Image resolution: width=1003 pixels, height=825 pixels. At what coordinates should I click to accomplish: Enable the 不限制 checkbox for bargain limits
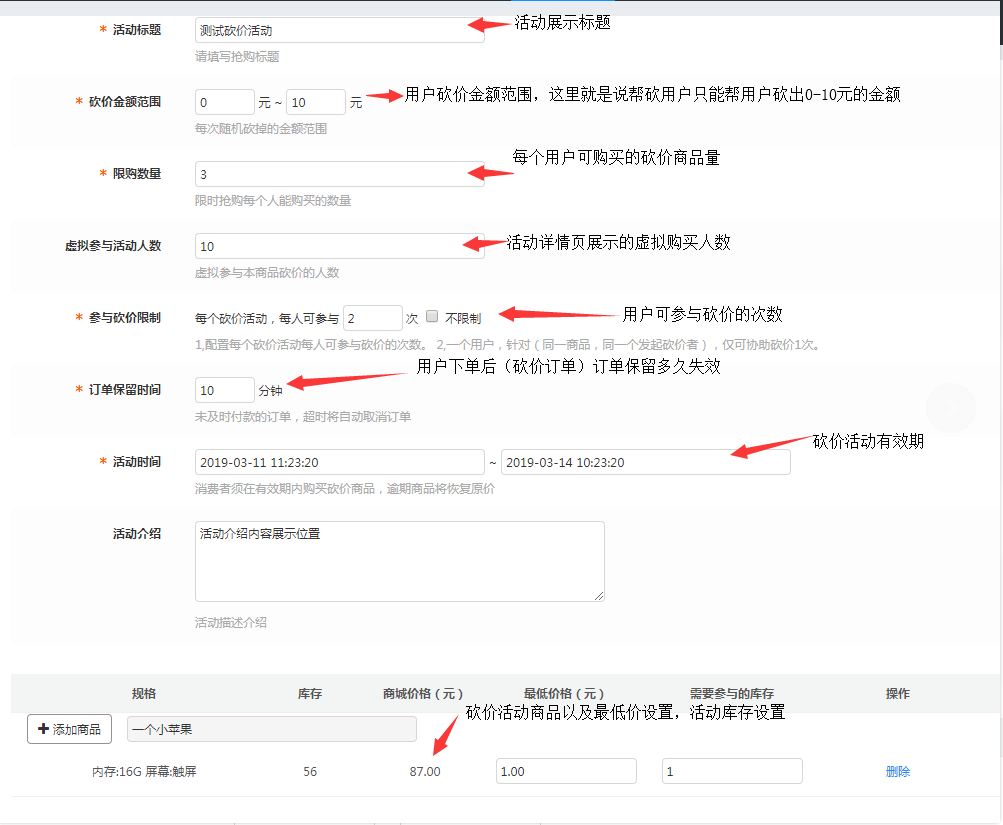coord(434,317)
